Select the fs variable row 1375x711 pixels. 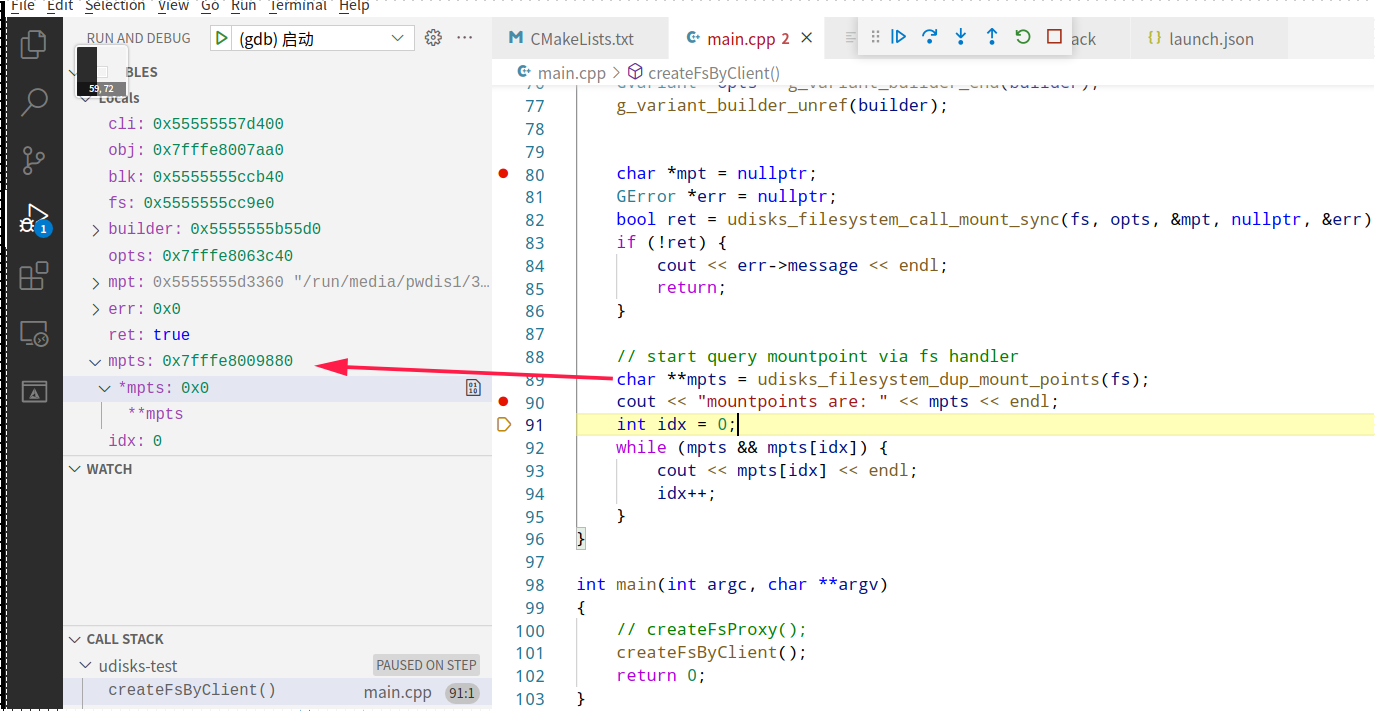pos(277,203)
